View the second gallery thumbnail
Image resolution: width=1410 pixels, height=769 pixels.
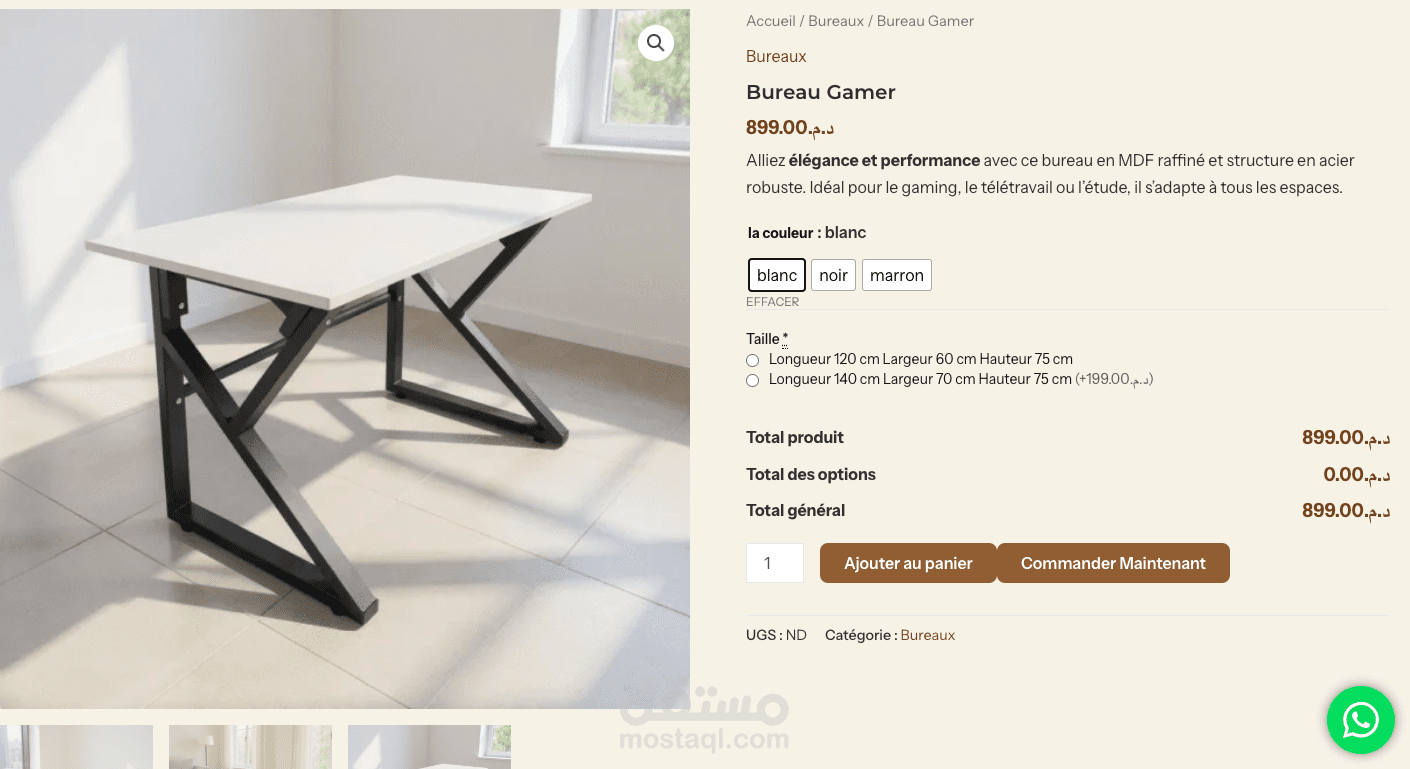(250, 747)
